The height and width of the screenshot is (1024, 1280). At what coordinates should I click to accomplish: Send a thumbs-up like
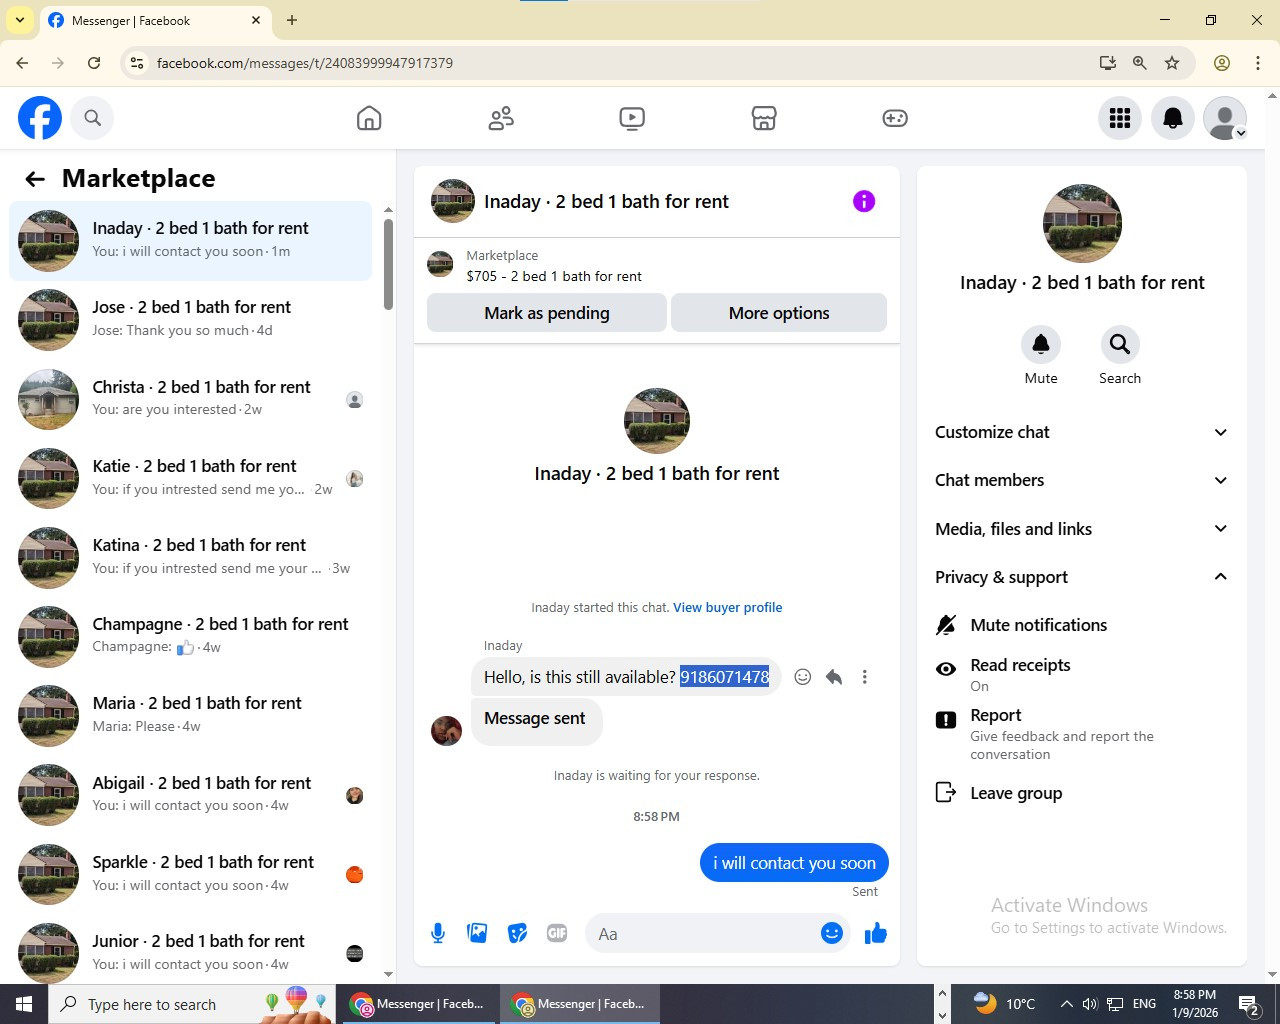click(876, 933)
